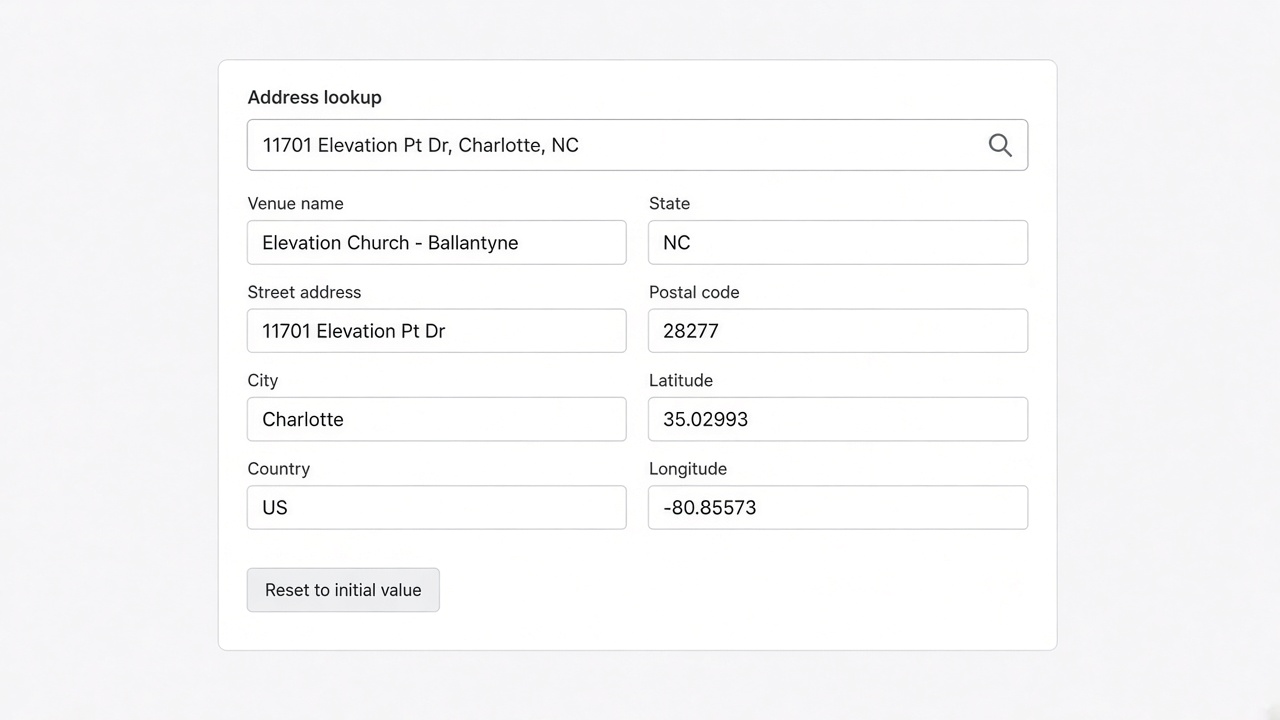Focus the Address lookup search field

click(x=637, y=145)
